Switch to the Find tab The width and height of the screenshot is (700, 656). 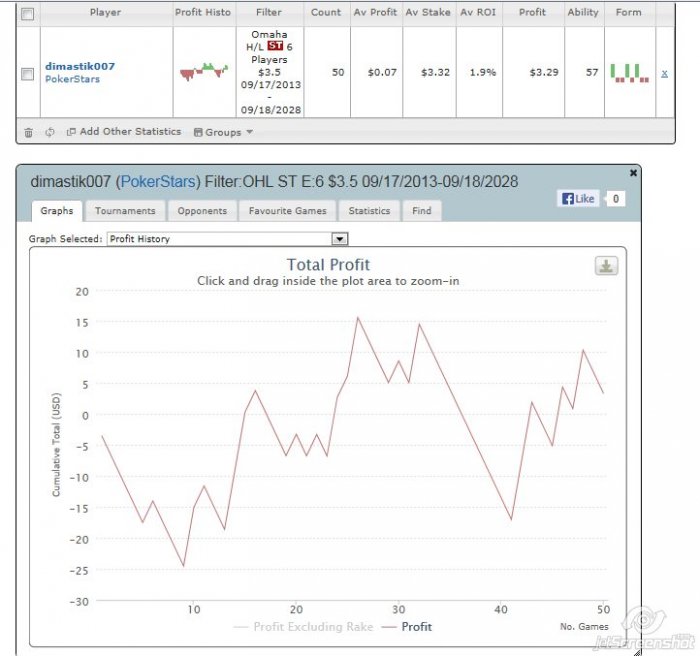422,211
